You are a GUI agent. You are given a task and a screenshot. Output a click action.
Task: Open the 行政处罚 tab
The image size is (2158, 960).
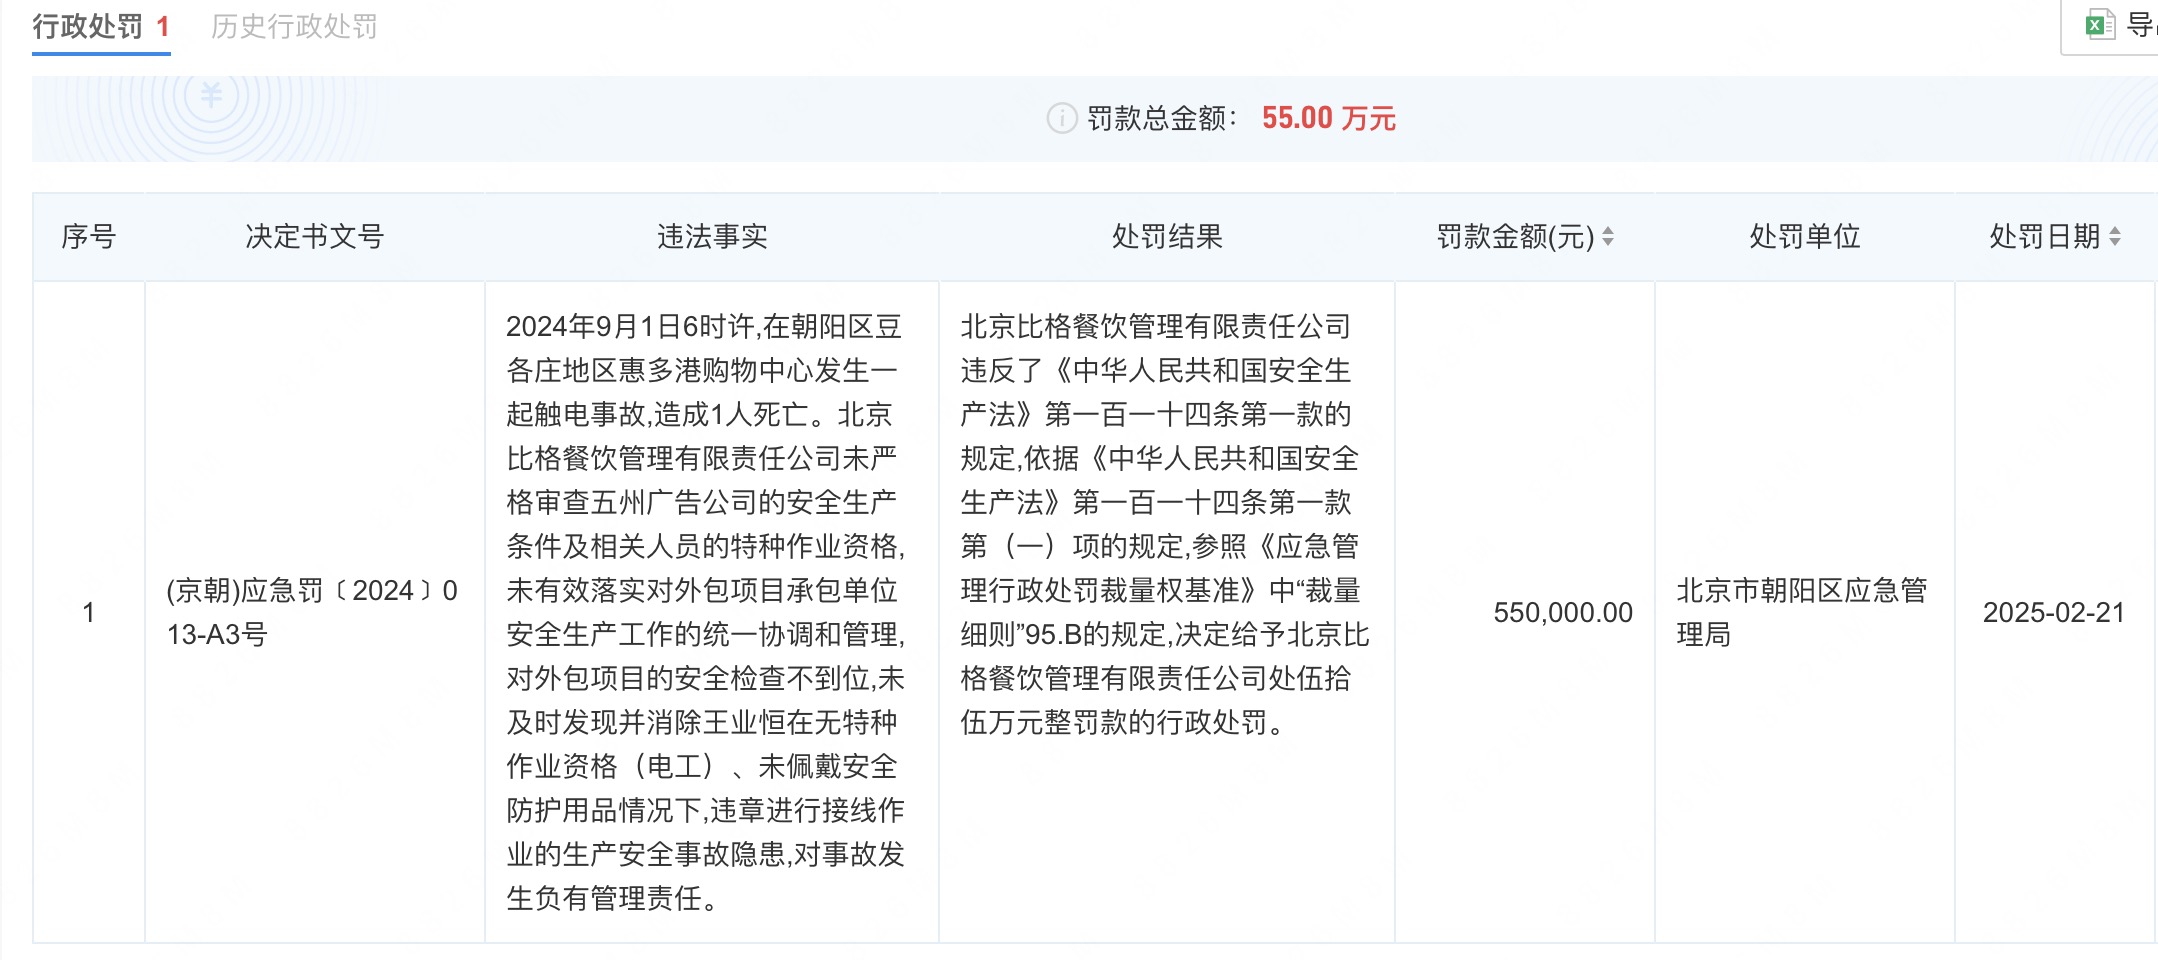(x=101, y=27)
